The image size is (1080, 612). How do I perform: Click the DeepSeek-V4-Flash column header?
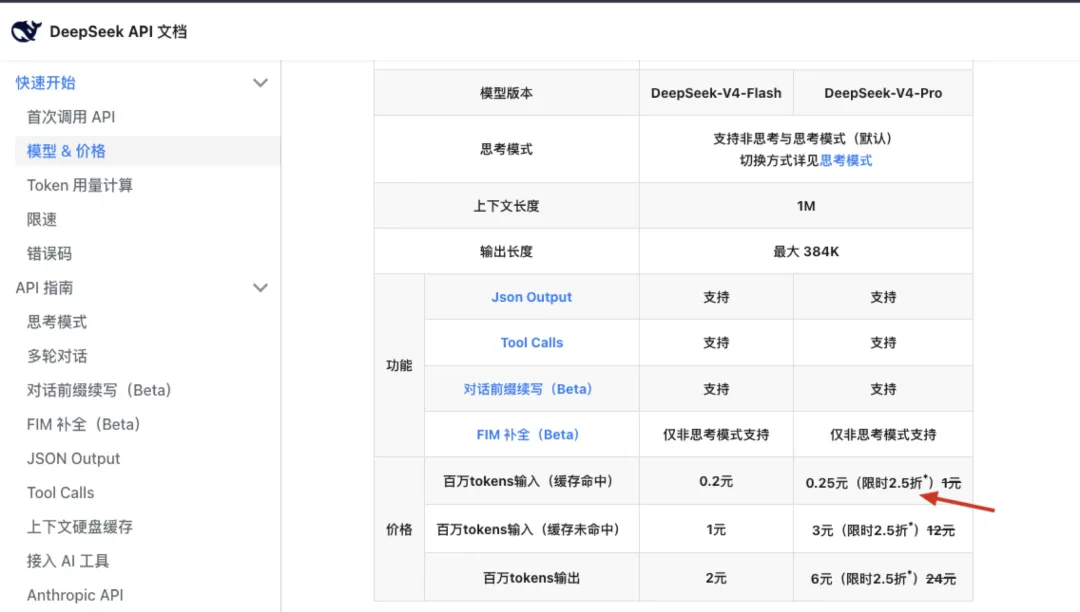[x=716, y=93]
